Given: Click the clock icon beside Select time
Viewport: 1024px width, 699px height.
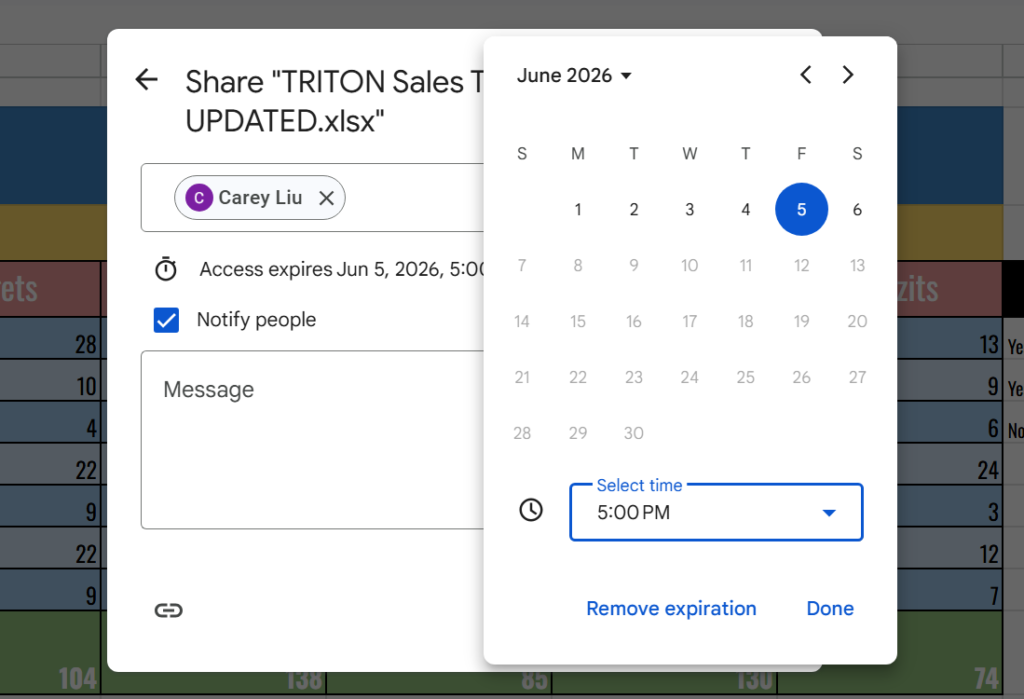Looking at the screenshot, I should [531, 510].
